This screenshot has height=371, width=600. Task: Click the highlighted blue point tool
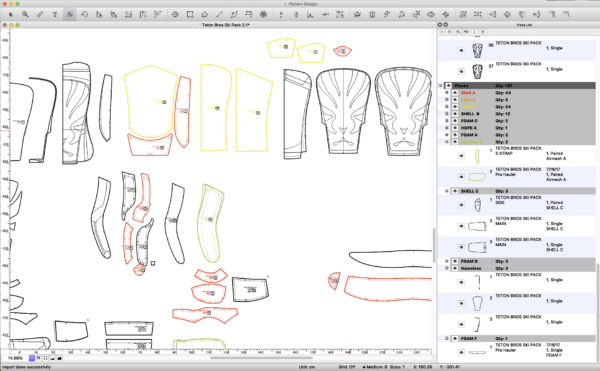(x=69, y=15)
